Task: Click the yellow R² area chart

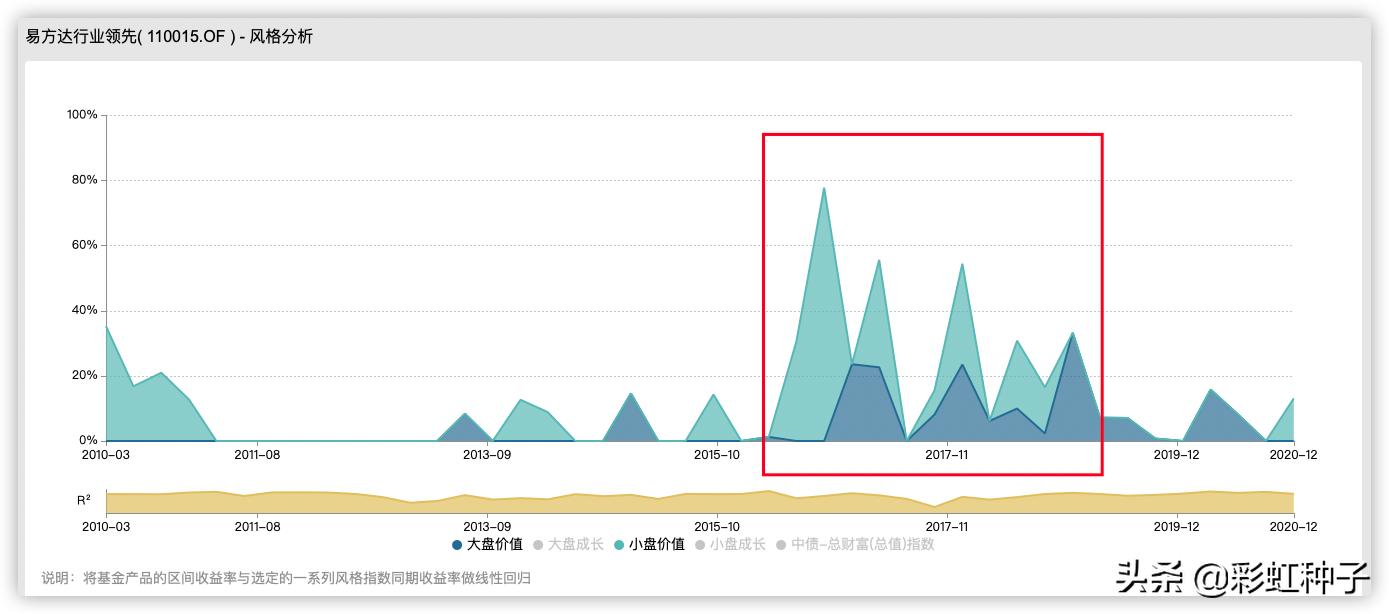Action: [700, 502]
